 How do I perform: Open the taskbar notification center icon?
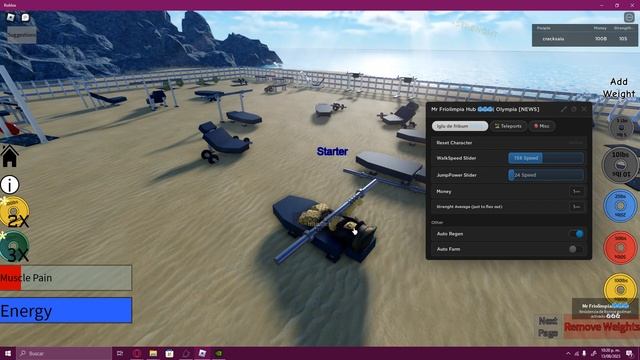click(629, 353)
